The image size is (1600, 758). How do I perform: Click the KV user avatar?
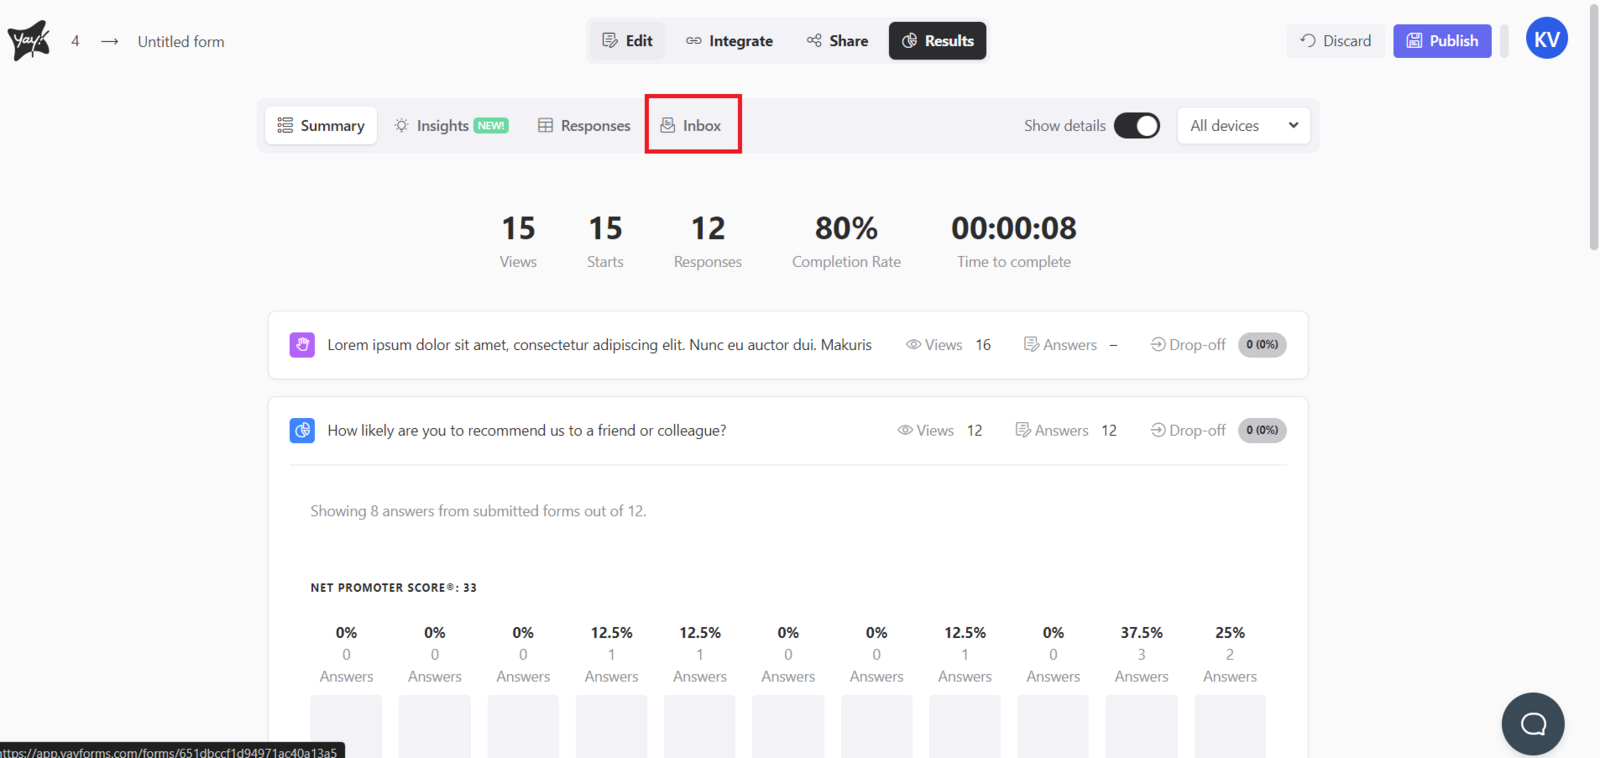pos(1546,40)
